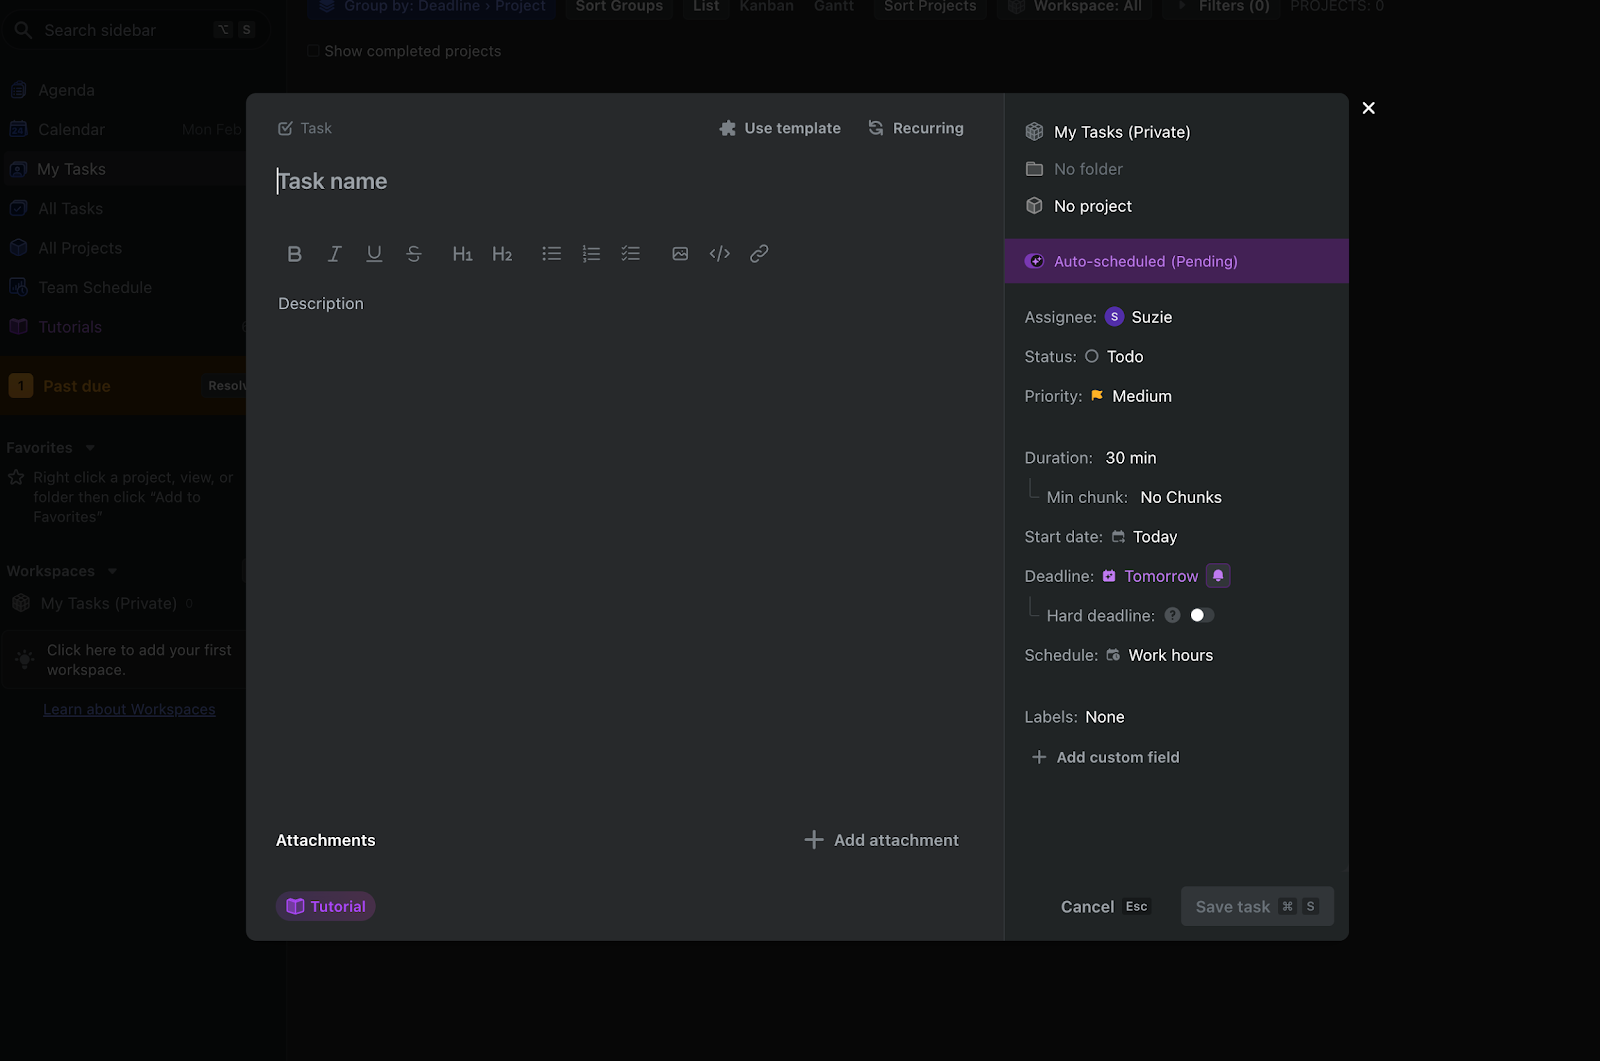Toggle bold formatting in description toolbar
Screen dimensions: 1600x1061
[x=294, y=254]
